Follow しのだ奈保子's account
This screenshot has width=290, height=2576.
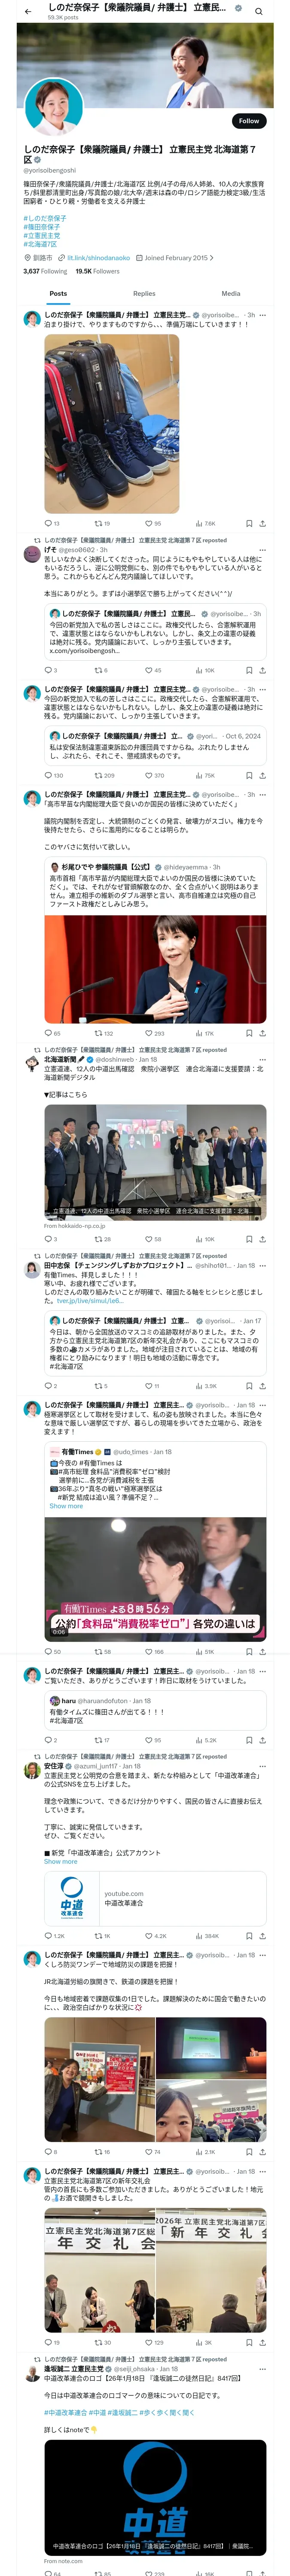(x=249, y=121)
